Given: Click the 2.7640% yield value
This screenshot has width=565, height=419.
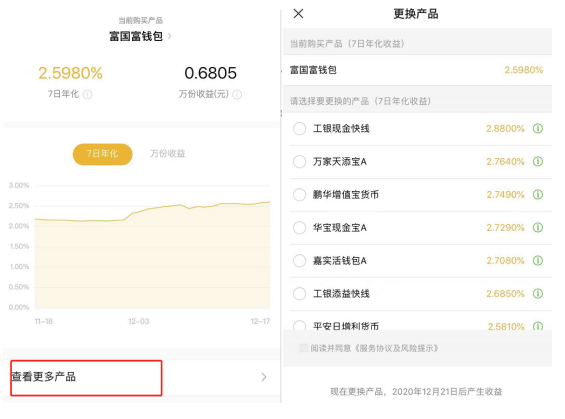Looking at the screenshot, I should click(505, 161).
